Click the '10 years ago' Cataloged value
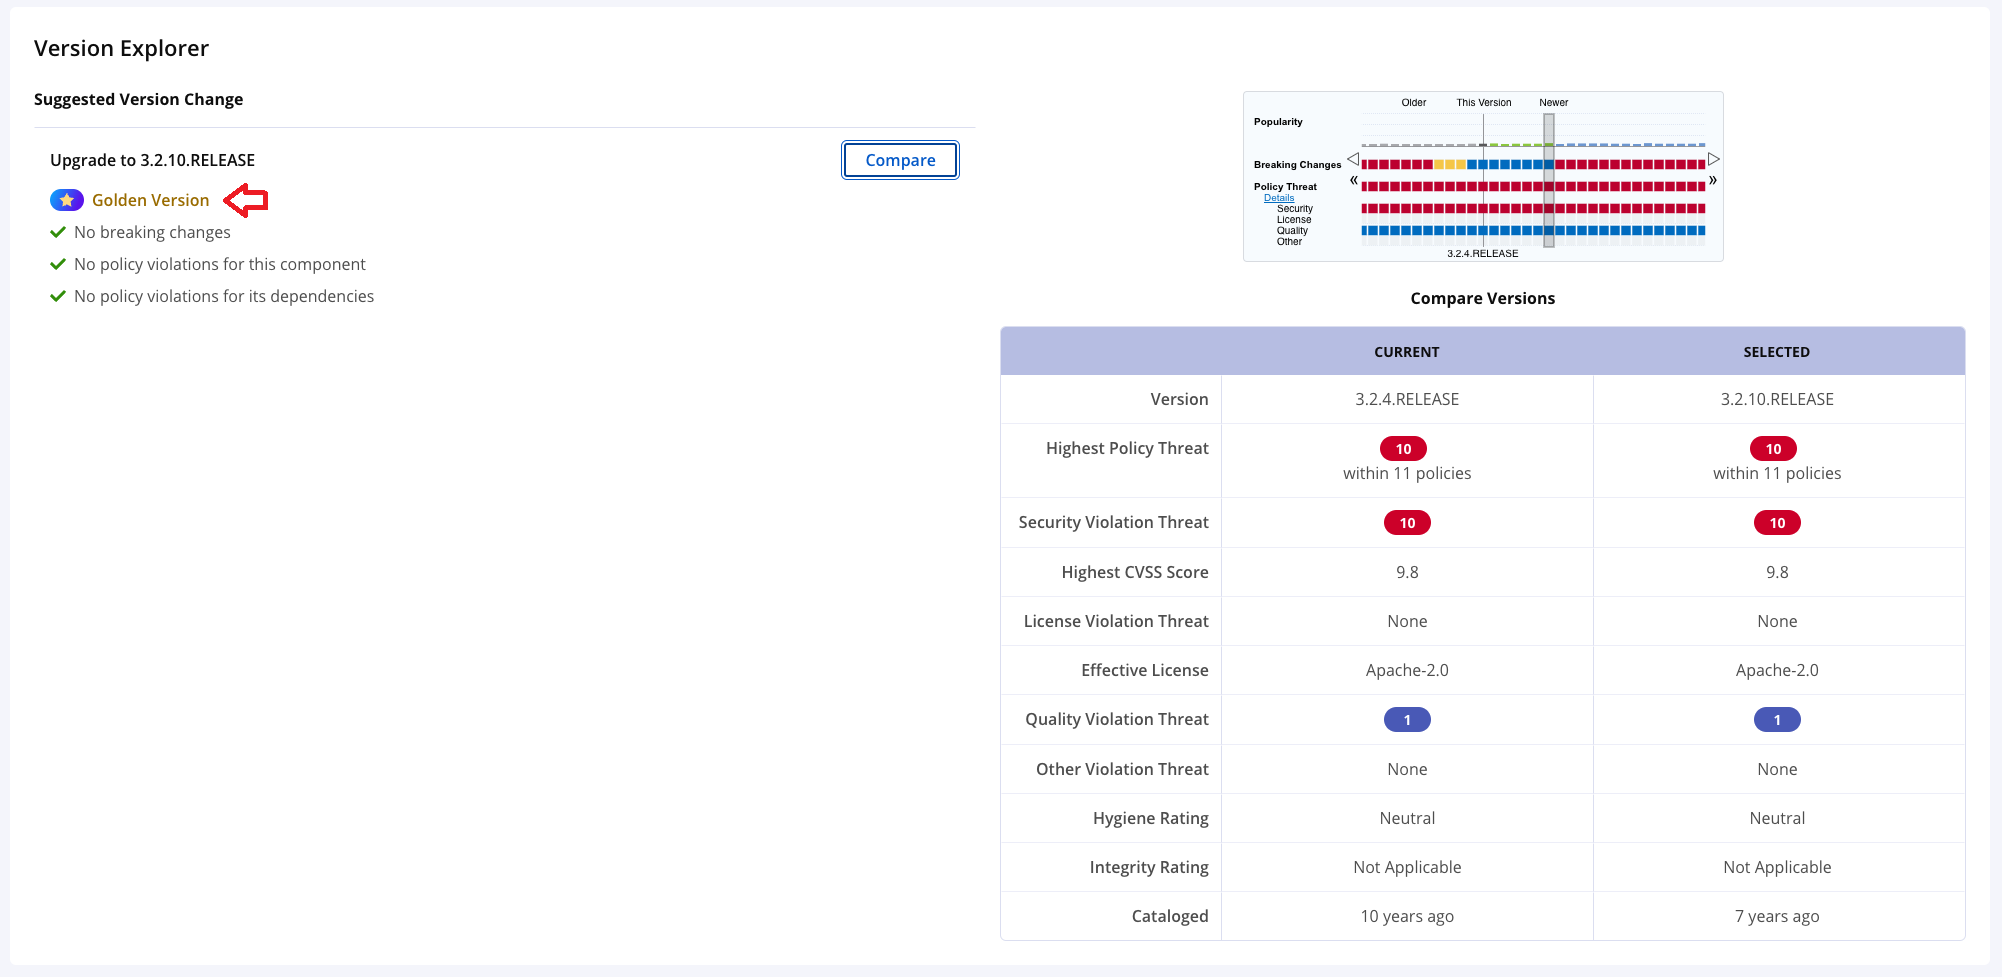The width and height of the screenshot is (2002, 977). point(1407,916)
